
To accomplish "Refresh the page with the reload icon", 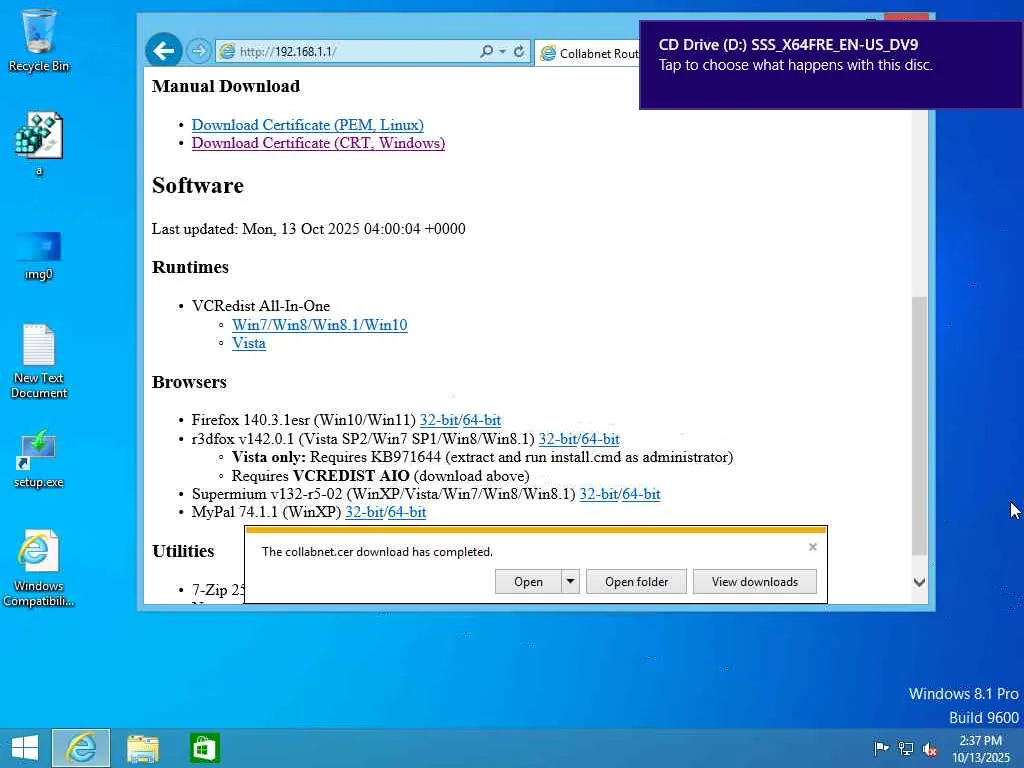I will pos(519,51).
